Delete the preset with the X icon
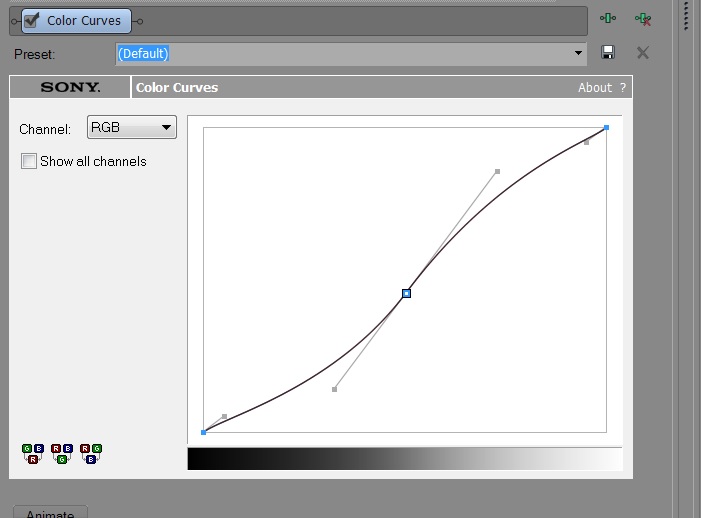This screenshot has width=701, height=518. coord(643,53)
